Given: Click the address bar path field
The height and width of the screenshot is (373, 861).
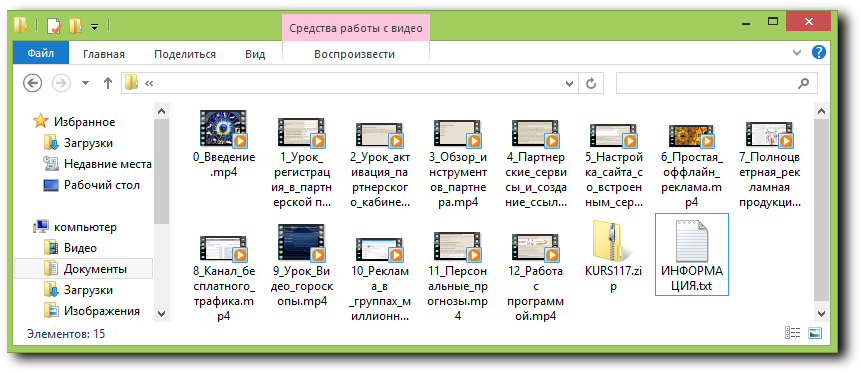Looking at the screenshot, I should pos(351,83).
